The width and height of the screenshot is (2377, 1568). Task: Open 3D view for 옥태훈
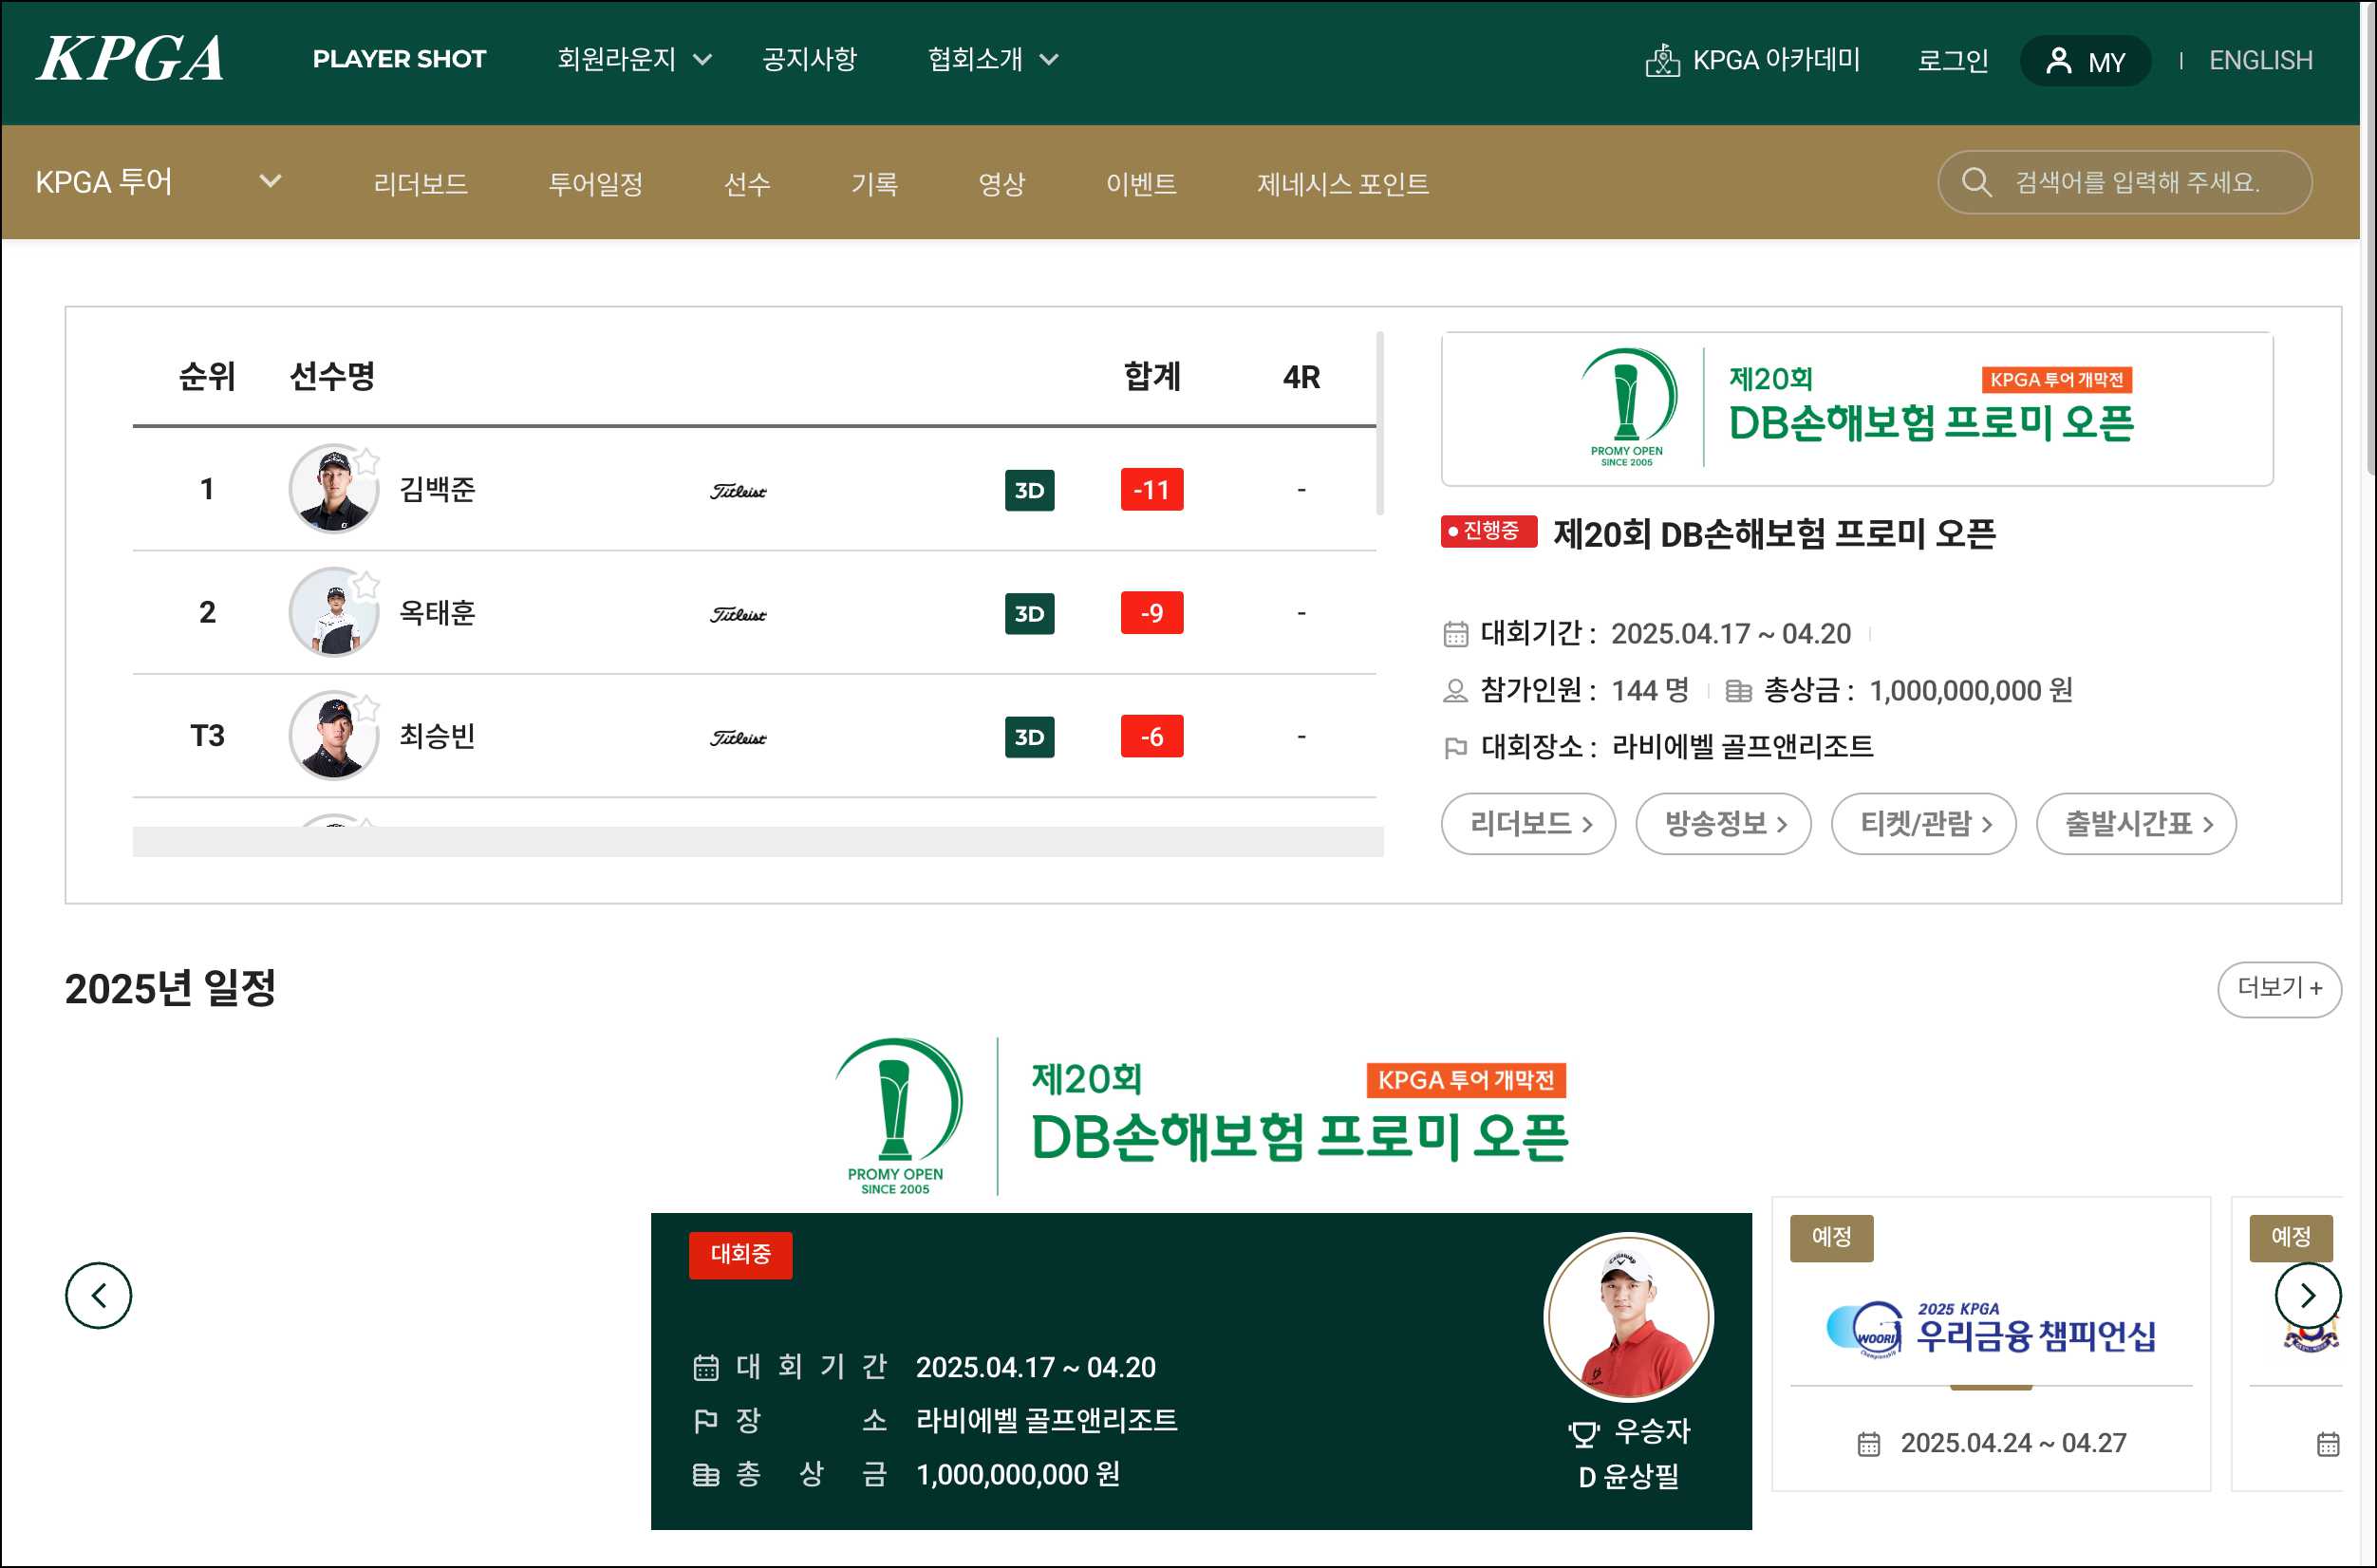[1029, 613]
